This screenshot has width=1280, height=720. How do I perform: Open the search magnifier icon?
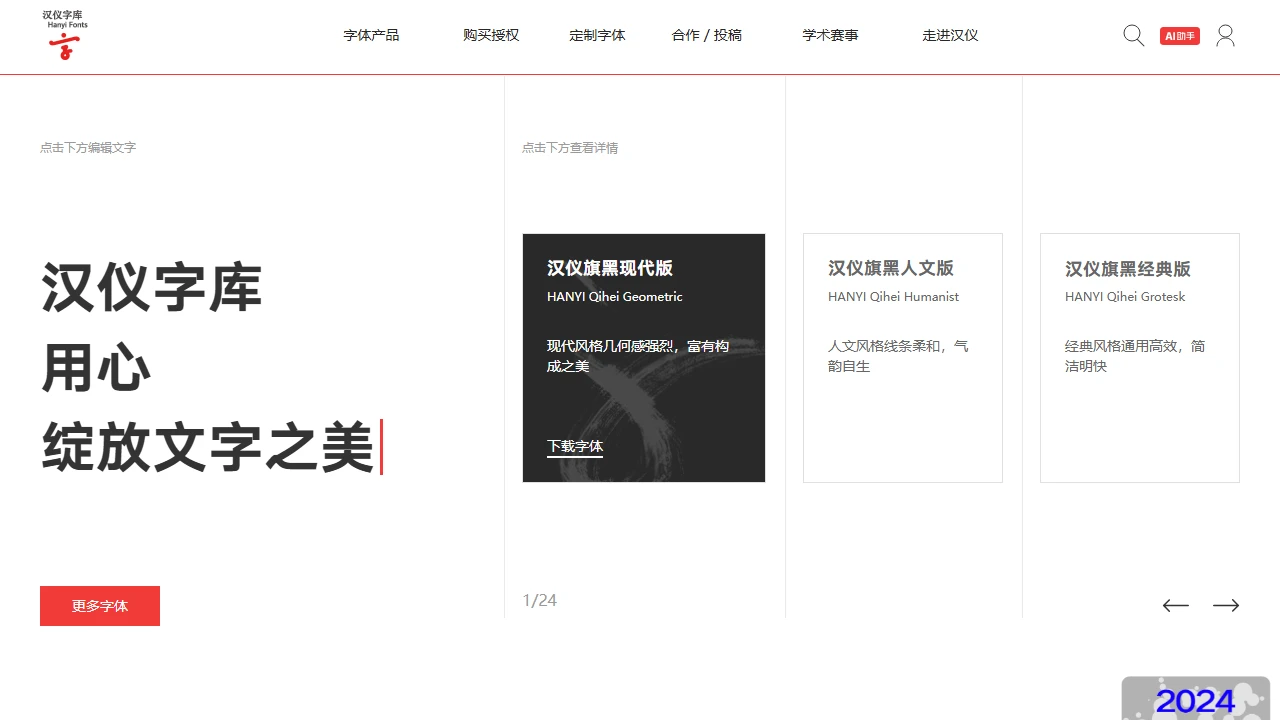pos(1133,35)
